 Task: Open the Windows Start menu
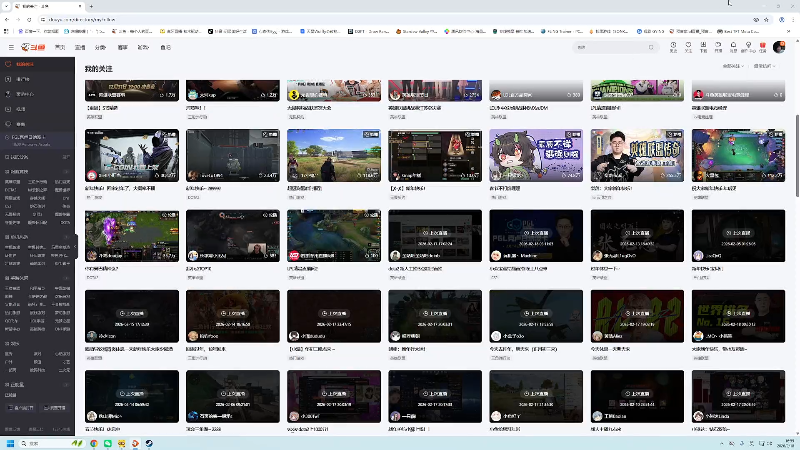point(10,443)
